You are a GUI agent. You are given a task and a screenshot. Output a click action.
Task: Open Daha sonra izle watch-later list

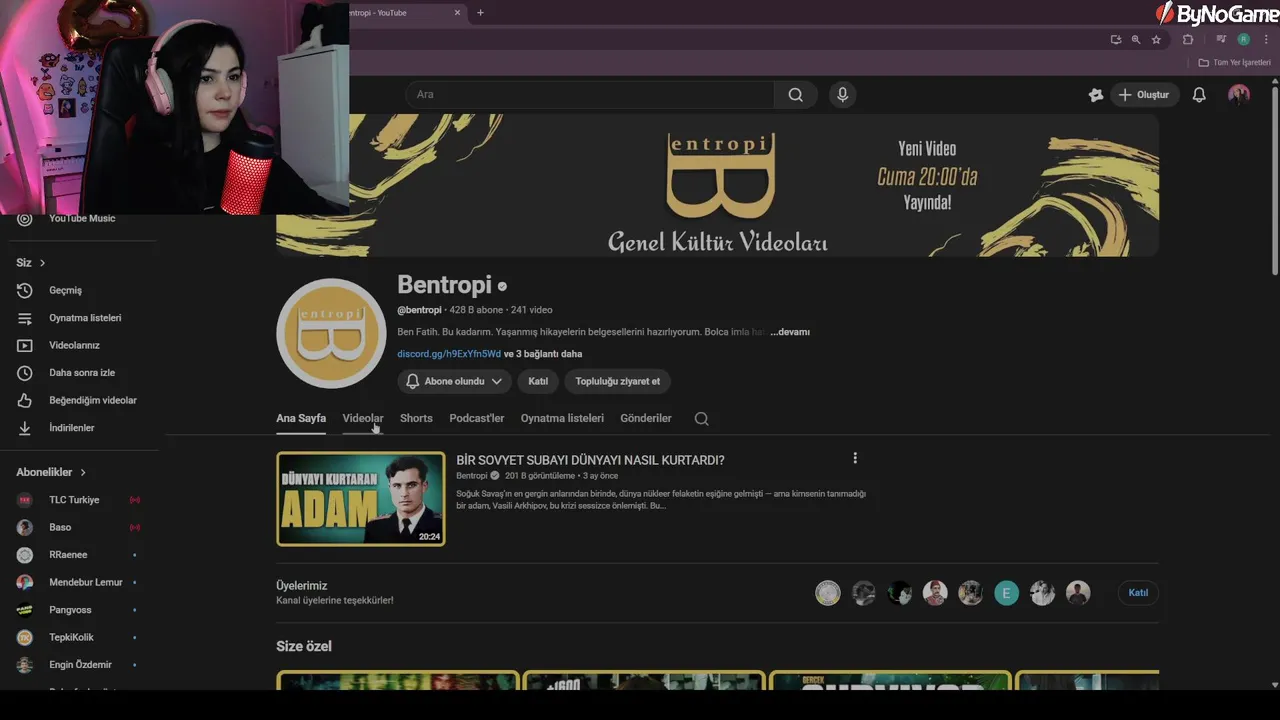pos(80,372)
